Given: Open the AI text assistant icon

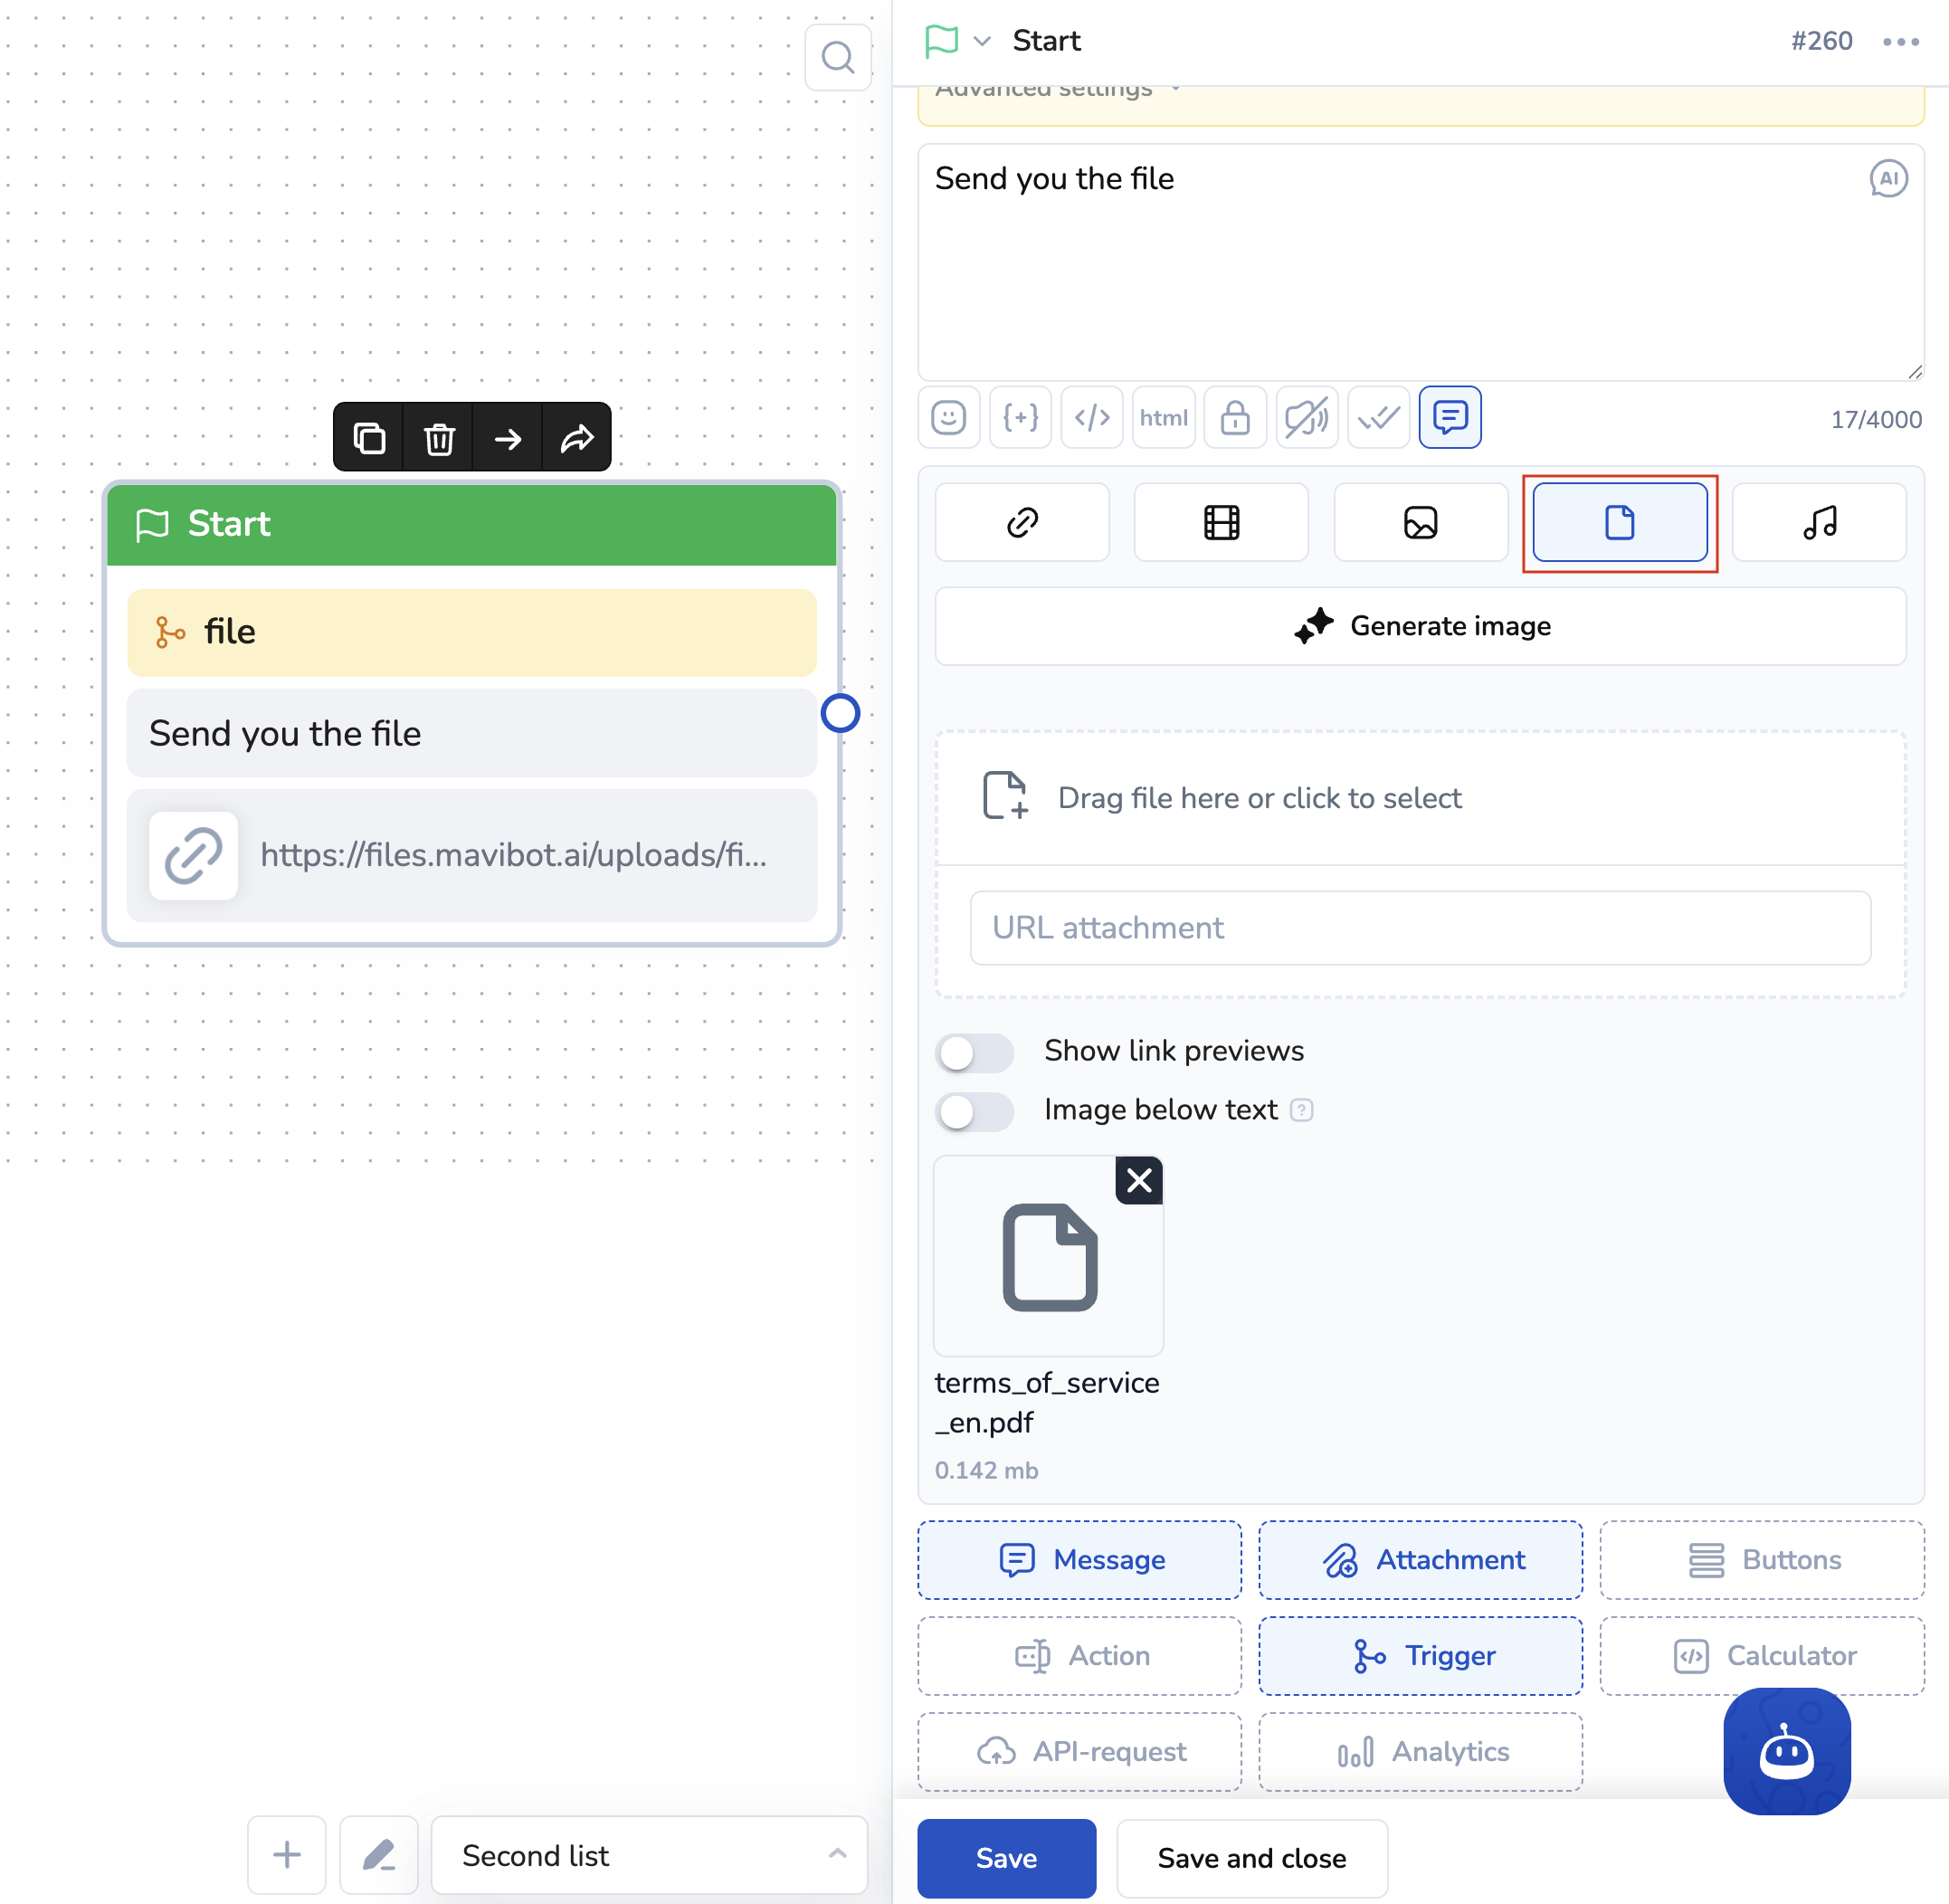Looking at the screenshot, I should coord(1888,179).
